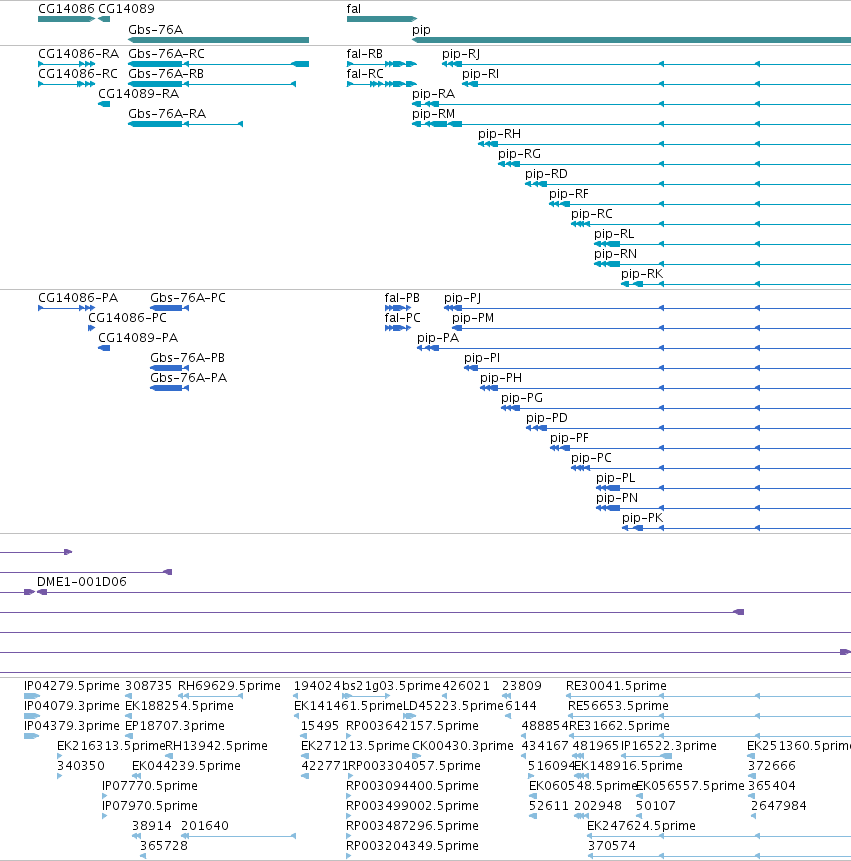Select the long teal pip gene bar
The height and width of the screenshot is (861, 851).
(x=631, y=40)
